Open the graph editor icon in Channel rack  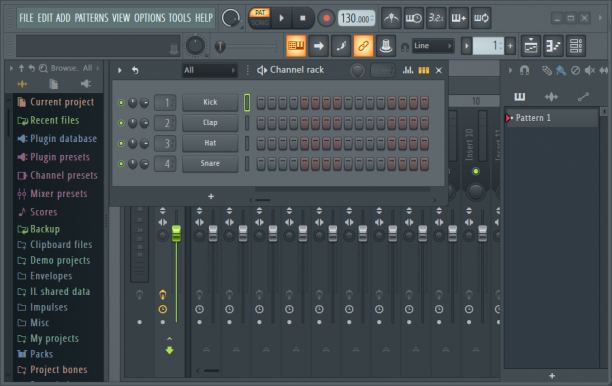pos(408,70)
